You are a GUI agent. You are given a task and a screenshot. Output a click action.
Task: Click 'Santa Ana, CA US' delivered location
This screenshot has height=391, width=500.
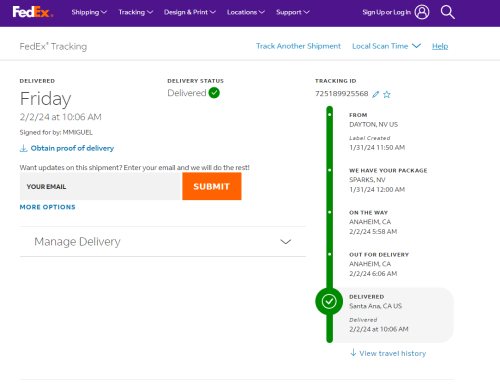pyautogui.click(x=375, y=306)
